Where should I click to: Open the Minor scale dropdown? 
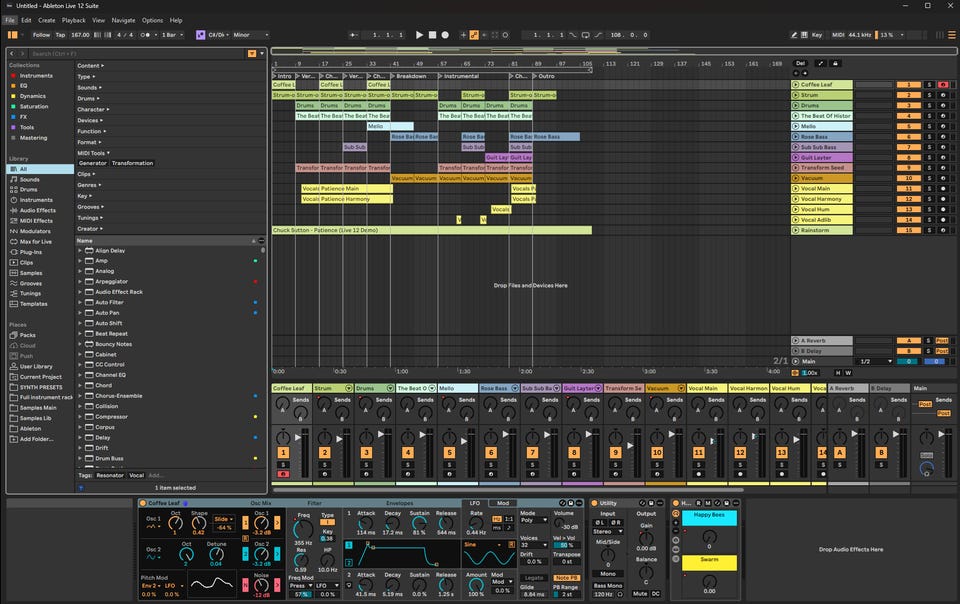[250, 35]
